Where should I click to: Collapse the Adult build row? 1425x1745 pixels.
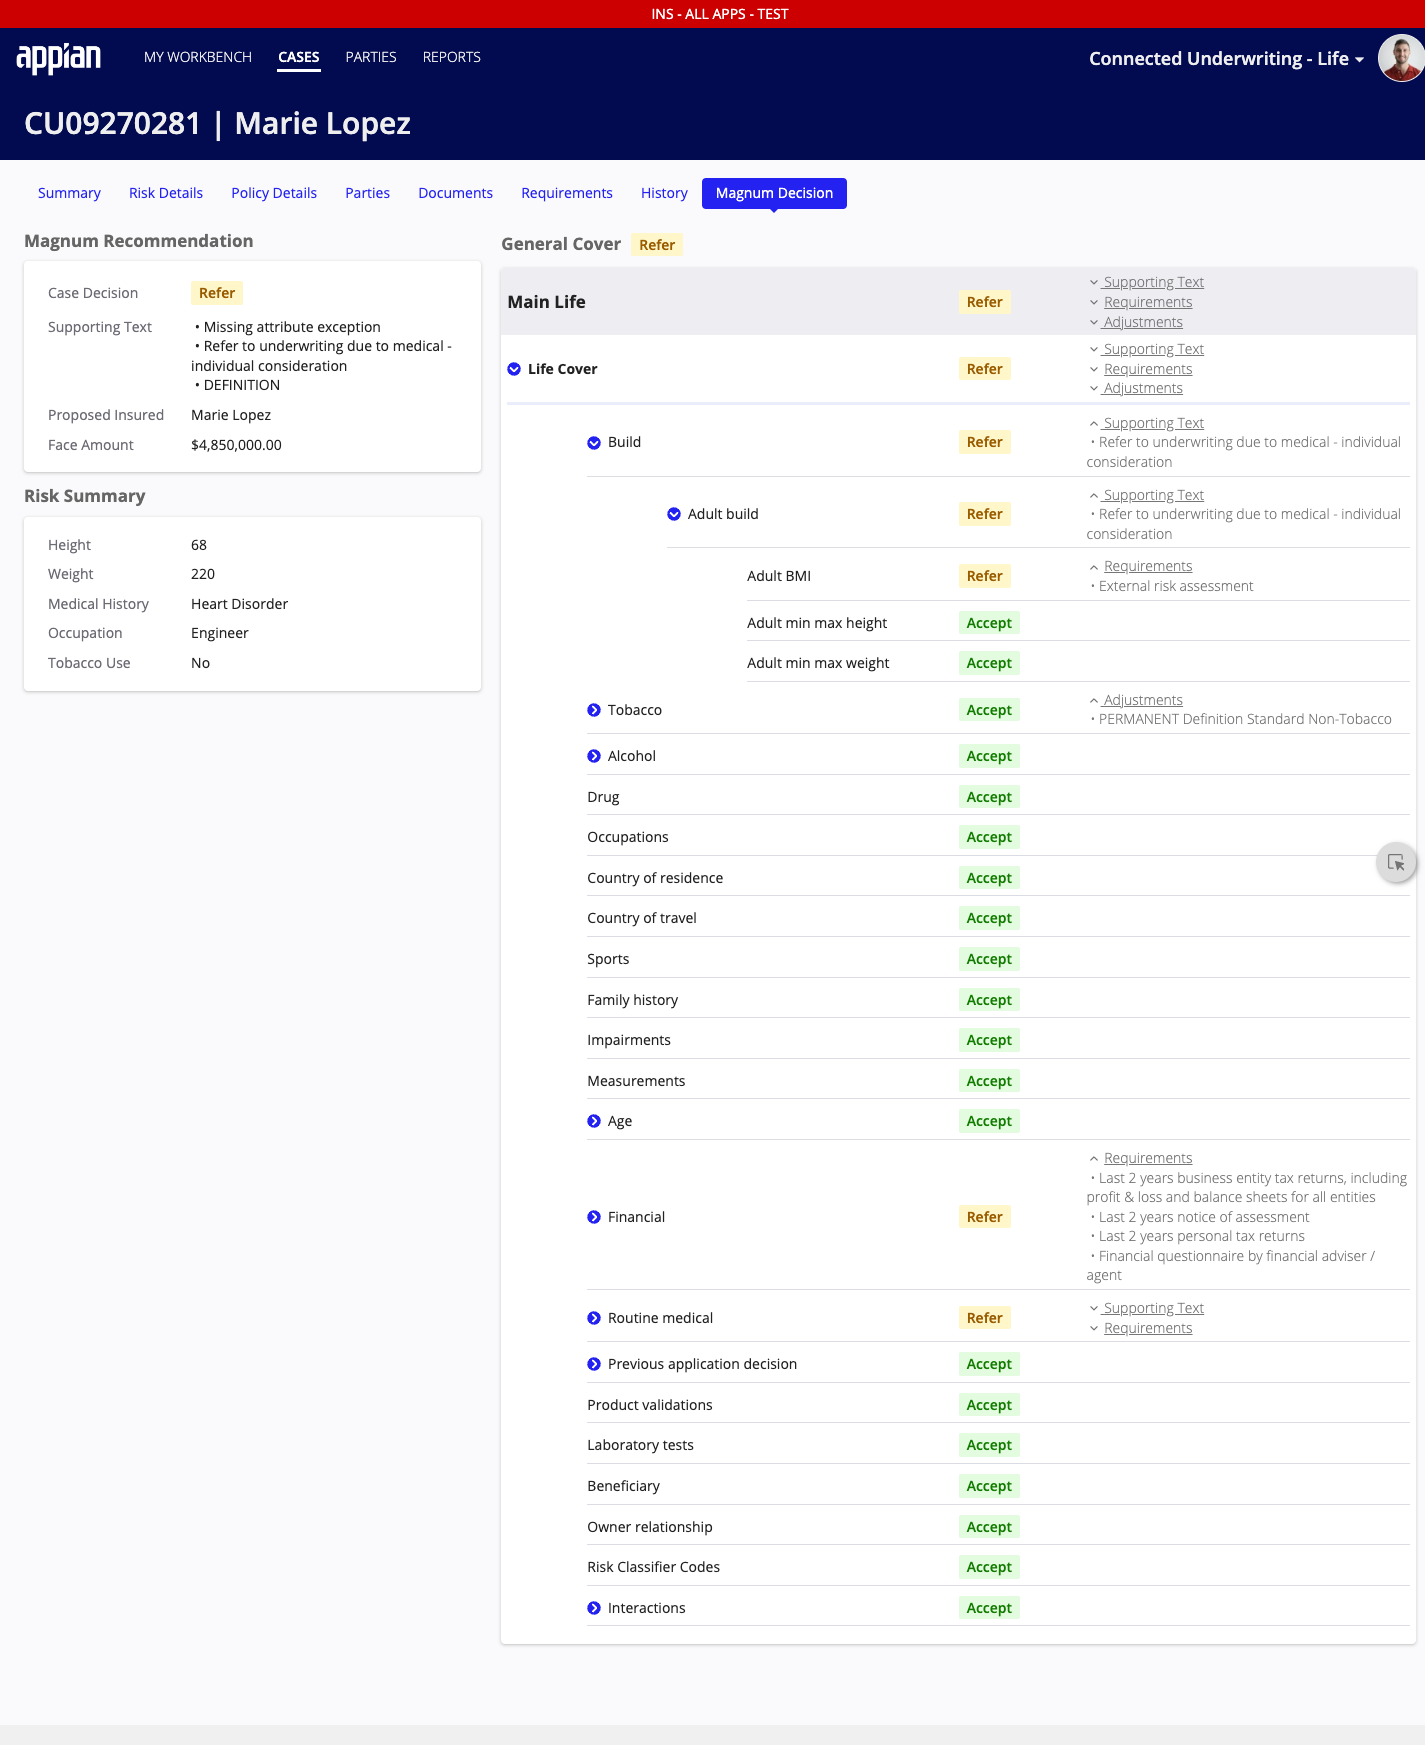674,514
